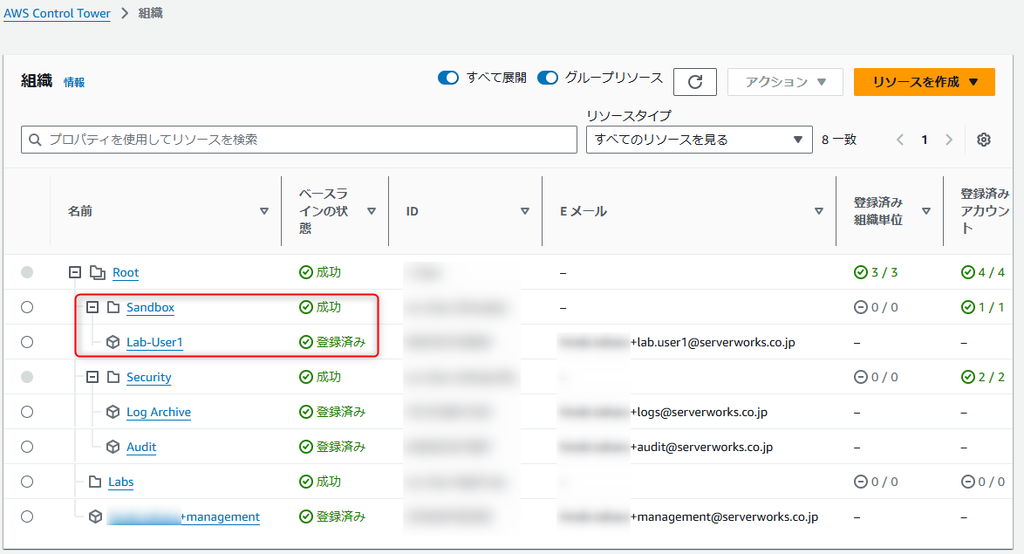Open the Security OU link

click(x=149, y=377)
